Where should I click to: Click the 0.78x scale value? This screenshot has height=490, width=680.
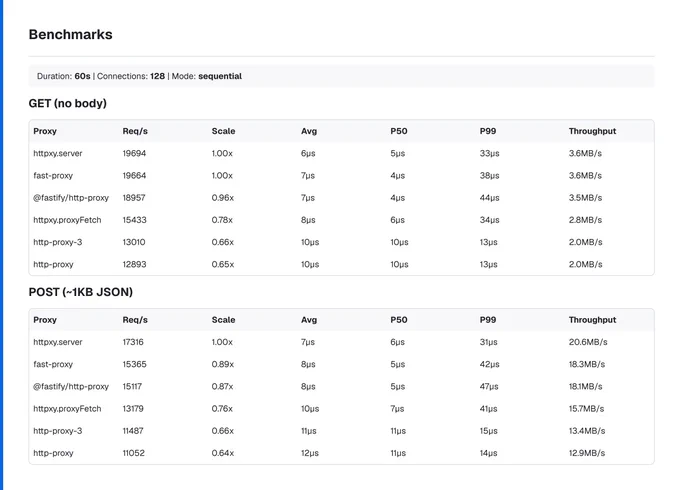[x=222, y=220]
